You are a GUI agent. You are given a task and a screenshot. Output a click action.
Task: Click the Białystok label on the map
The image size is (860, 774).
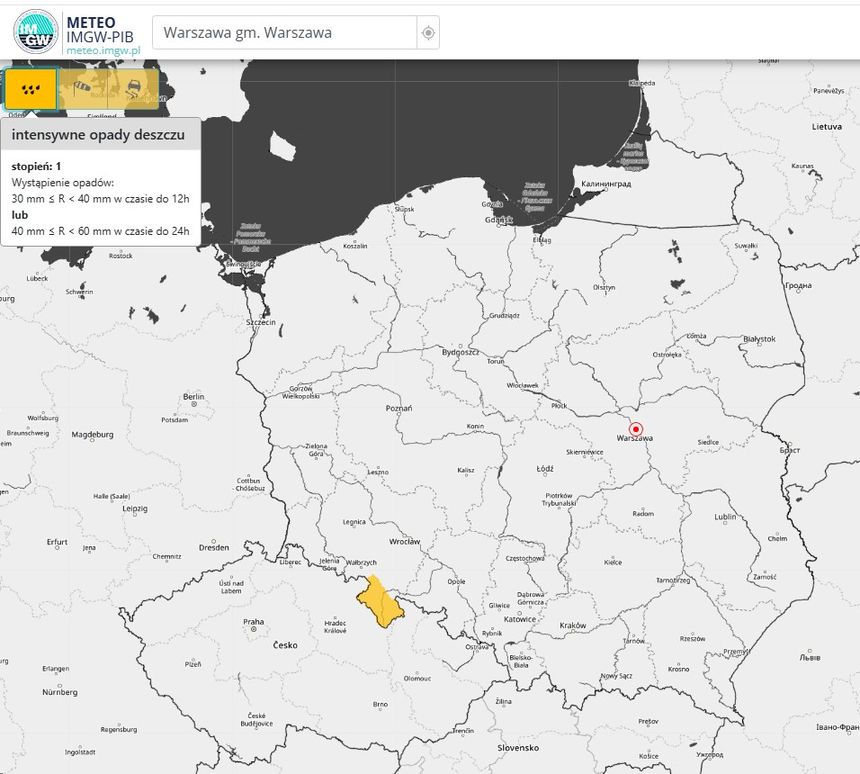tap(760, 339)
